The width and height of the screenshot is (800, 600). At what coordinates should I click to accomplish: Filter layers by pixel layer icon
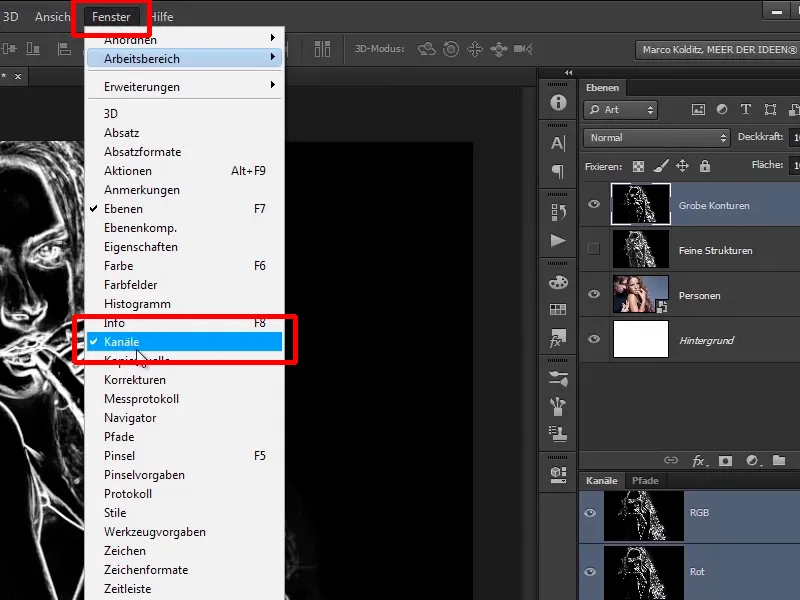pyautogui.click(x=698, y=110)
